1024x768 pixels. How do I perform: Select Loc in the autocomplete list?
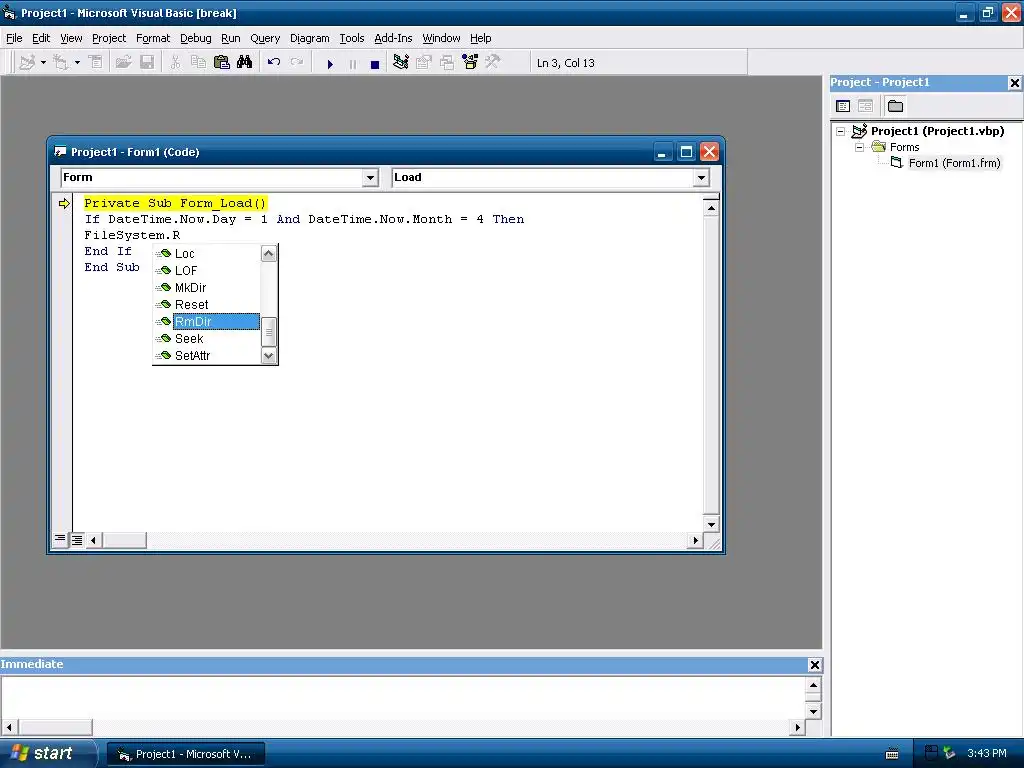coord(184,253)
